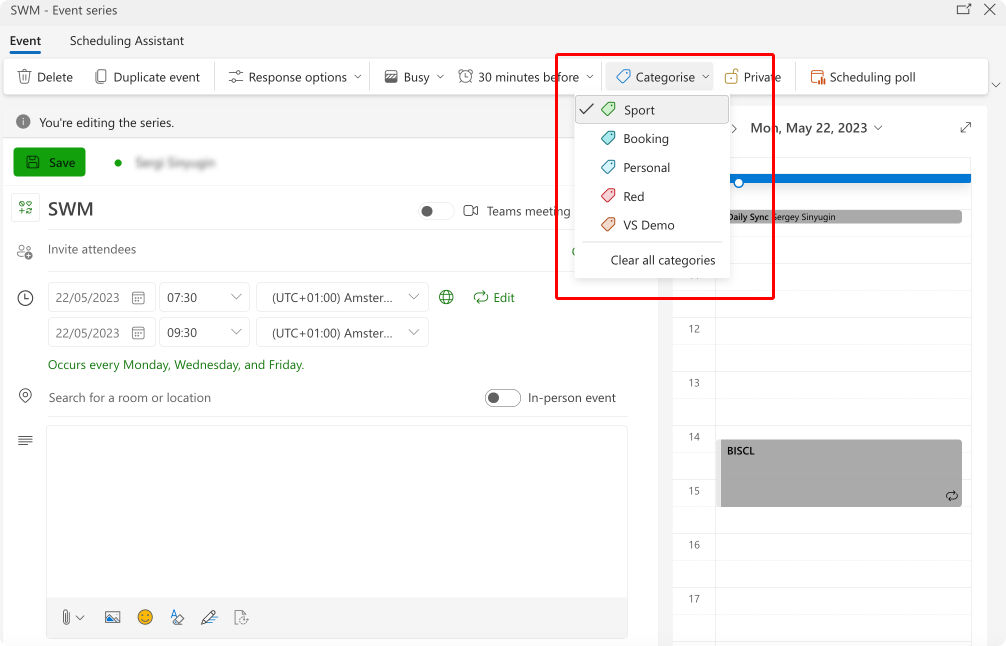This screenshot has height=646, width=1006.
Task: Click the Duplicate event copy icon
Action: coord(100,77)
